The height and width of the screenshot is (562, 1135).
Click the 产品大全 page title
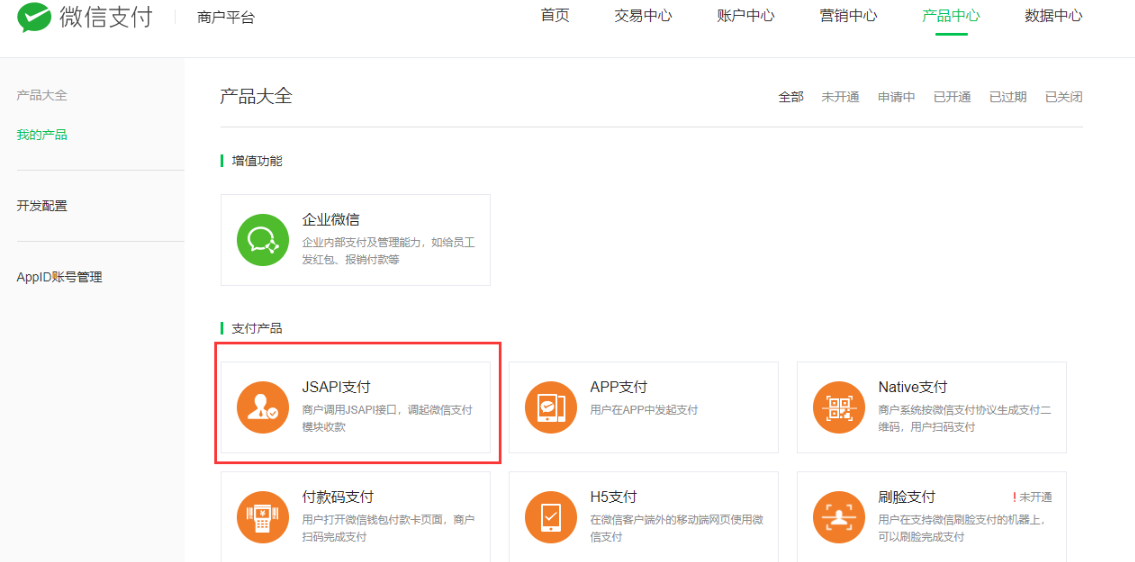point(256,96)
